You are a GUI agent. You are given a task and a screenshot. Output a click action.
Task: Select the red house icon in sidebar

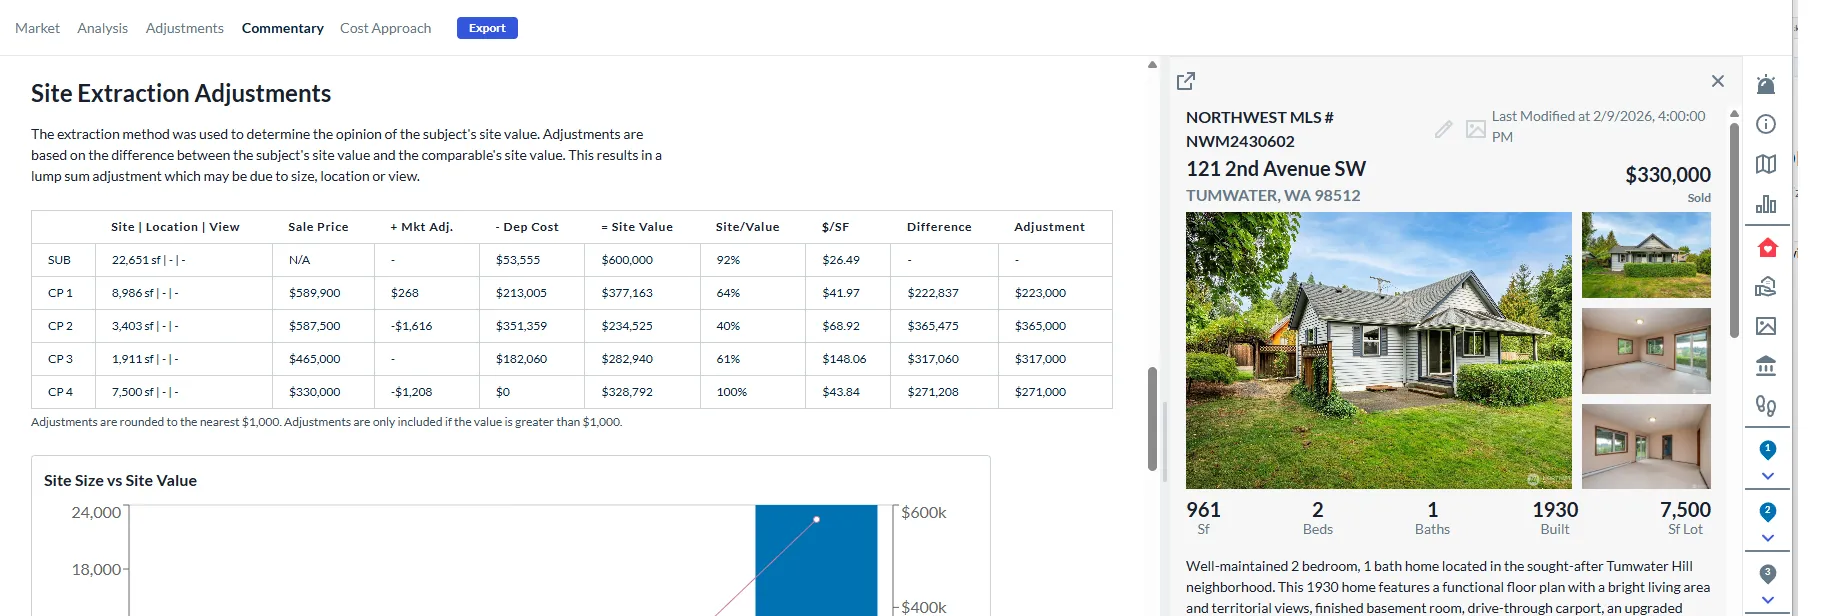pos(1767,247)
